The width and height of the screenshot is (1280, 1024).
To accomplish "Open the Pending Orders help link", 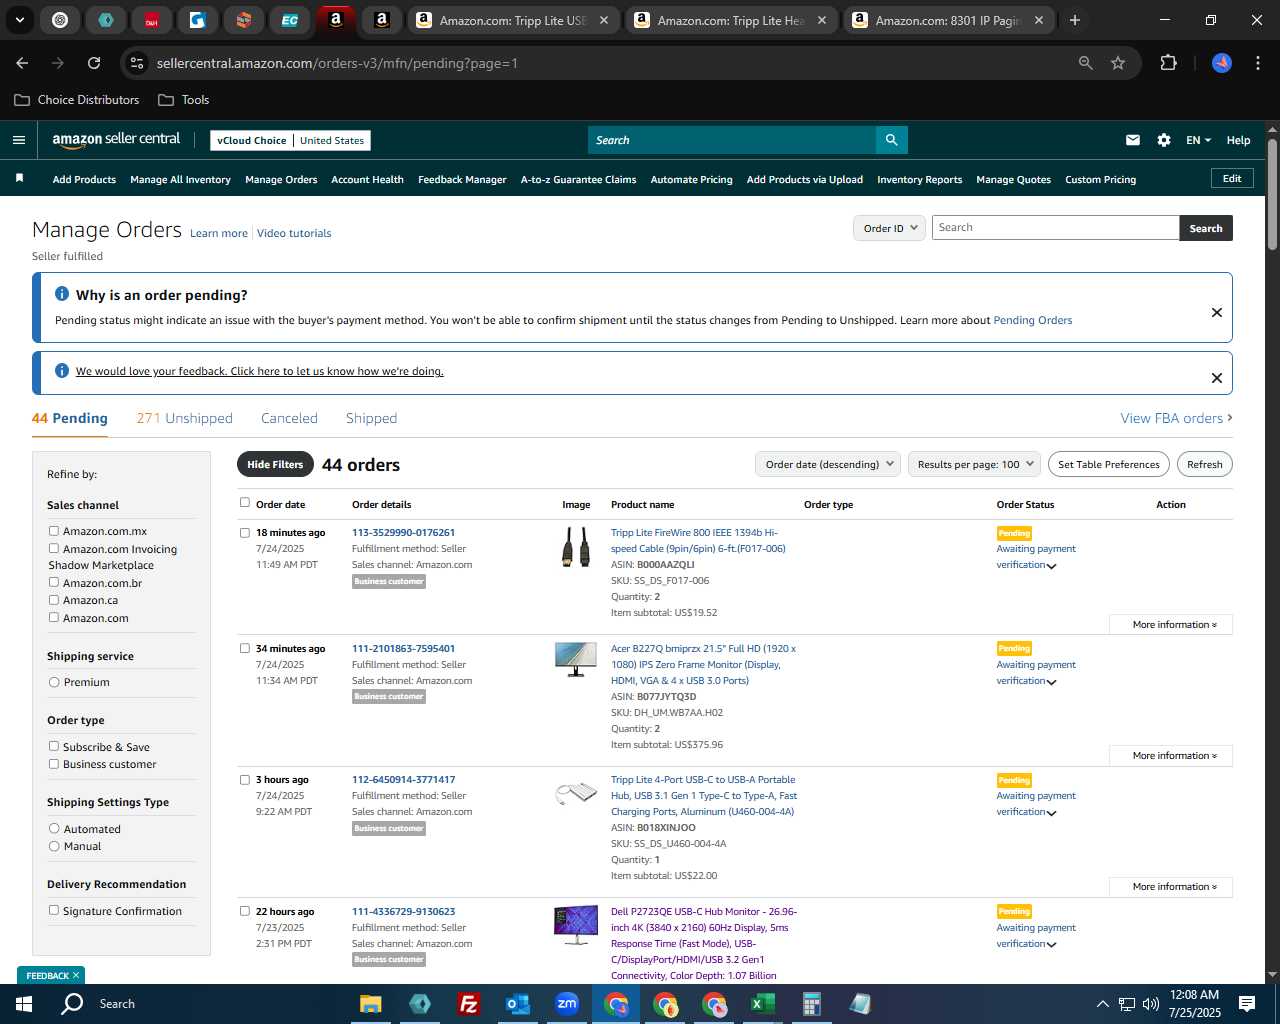I will [x=1032, y=320].
